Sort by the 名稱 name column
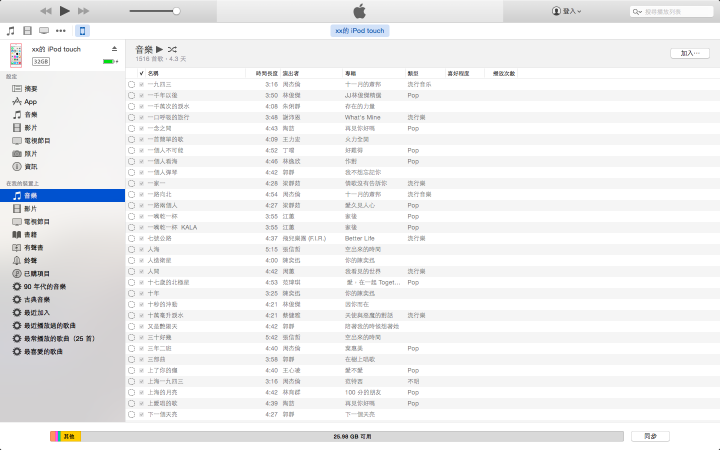The width and height of the screenshot is (720, 450). [x=196, y=73]
